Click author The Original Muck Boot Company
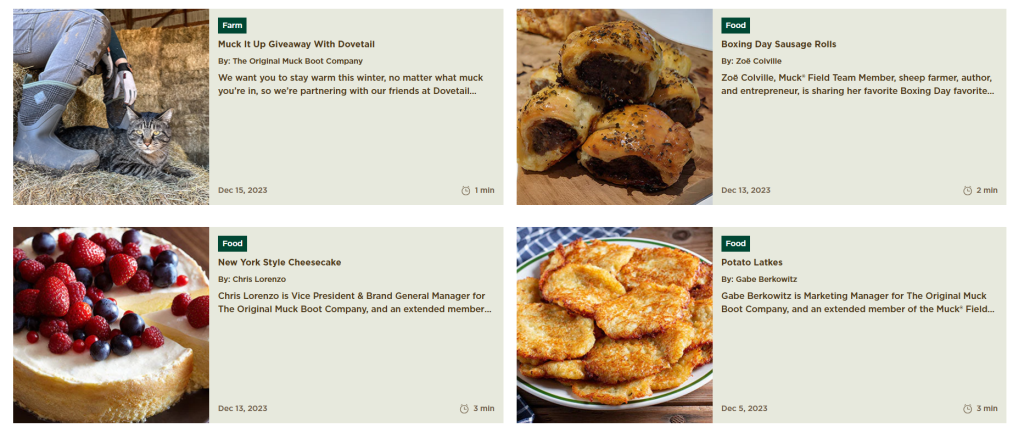Viewport: 1024px width, 438px height. click(298, 61)
